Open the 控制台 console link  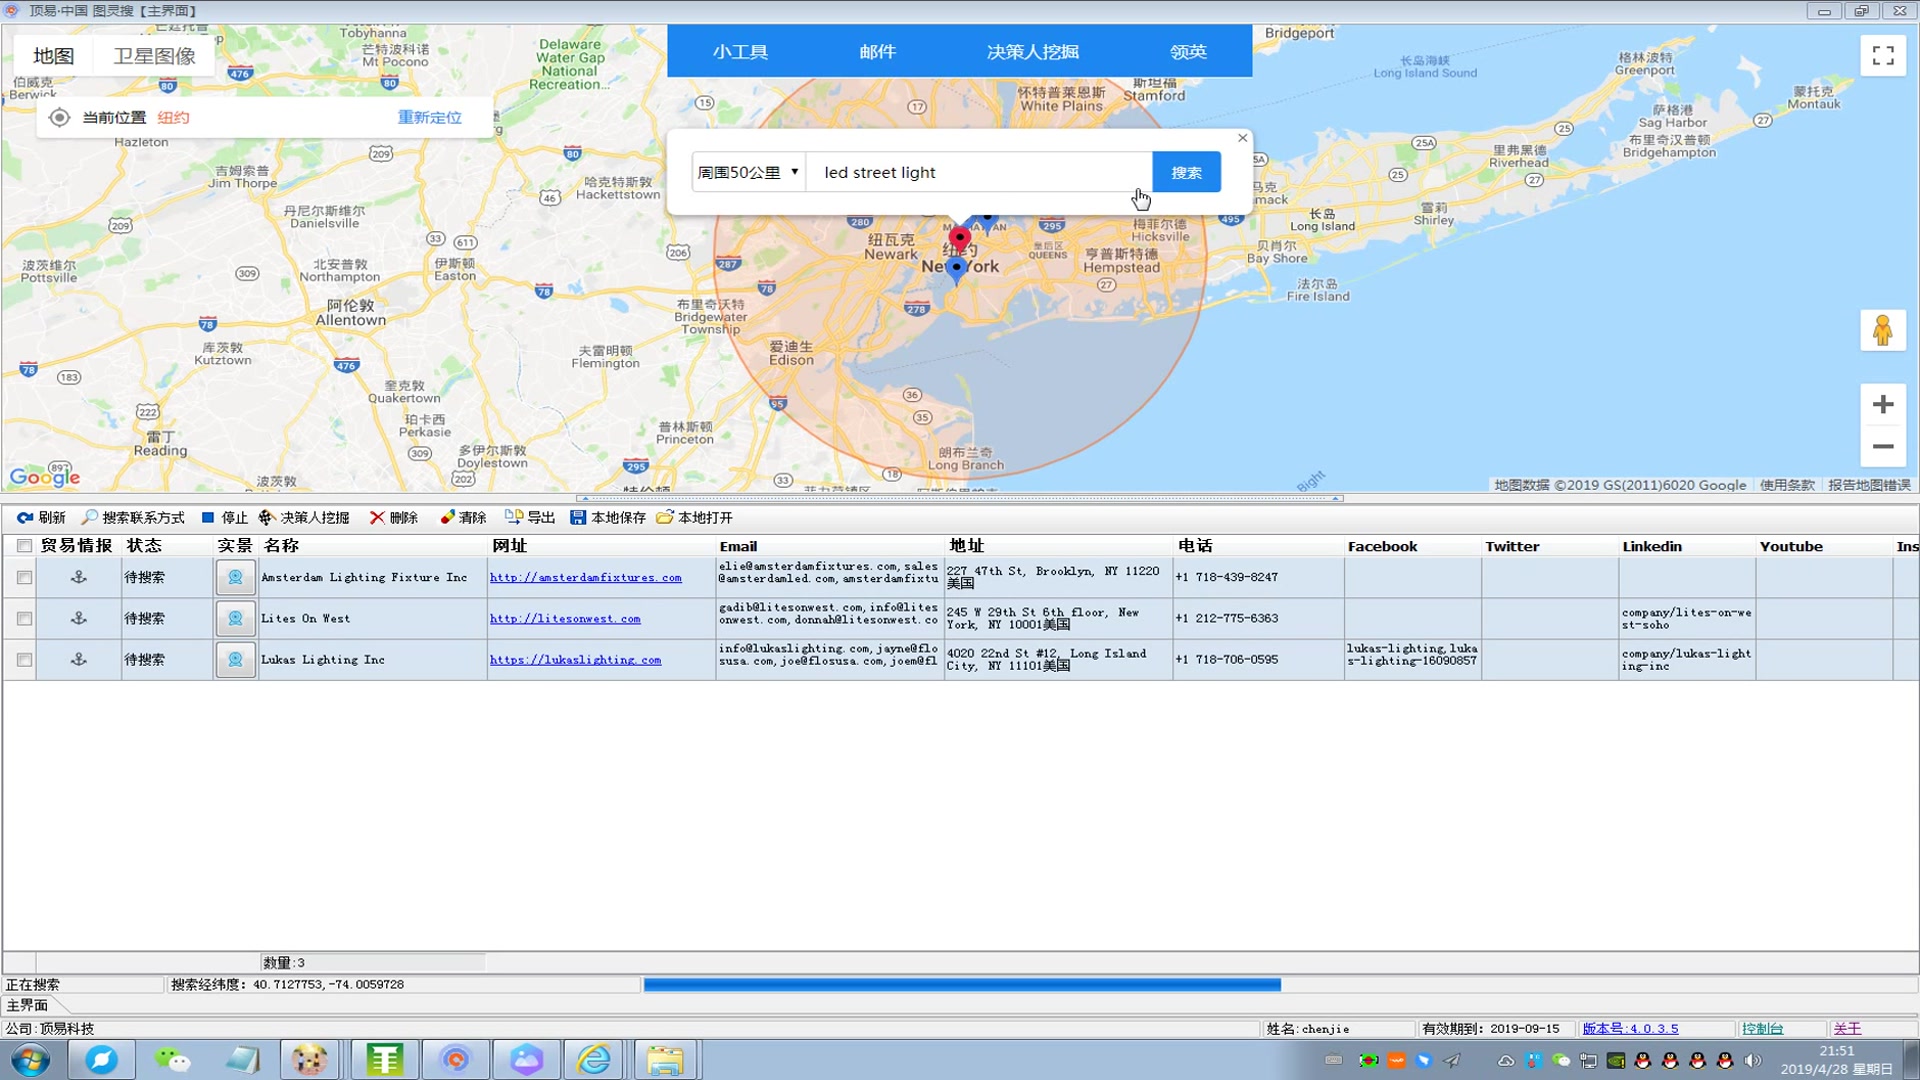[1762, 1028]
